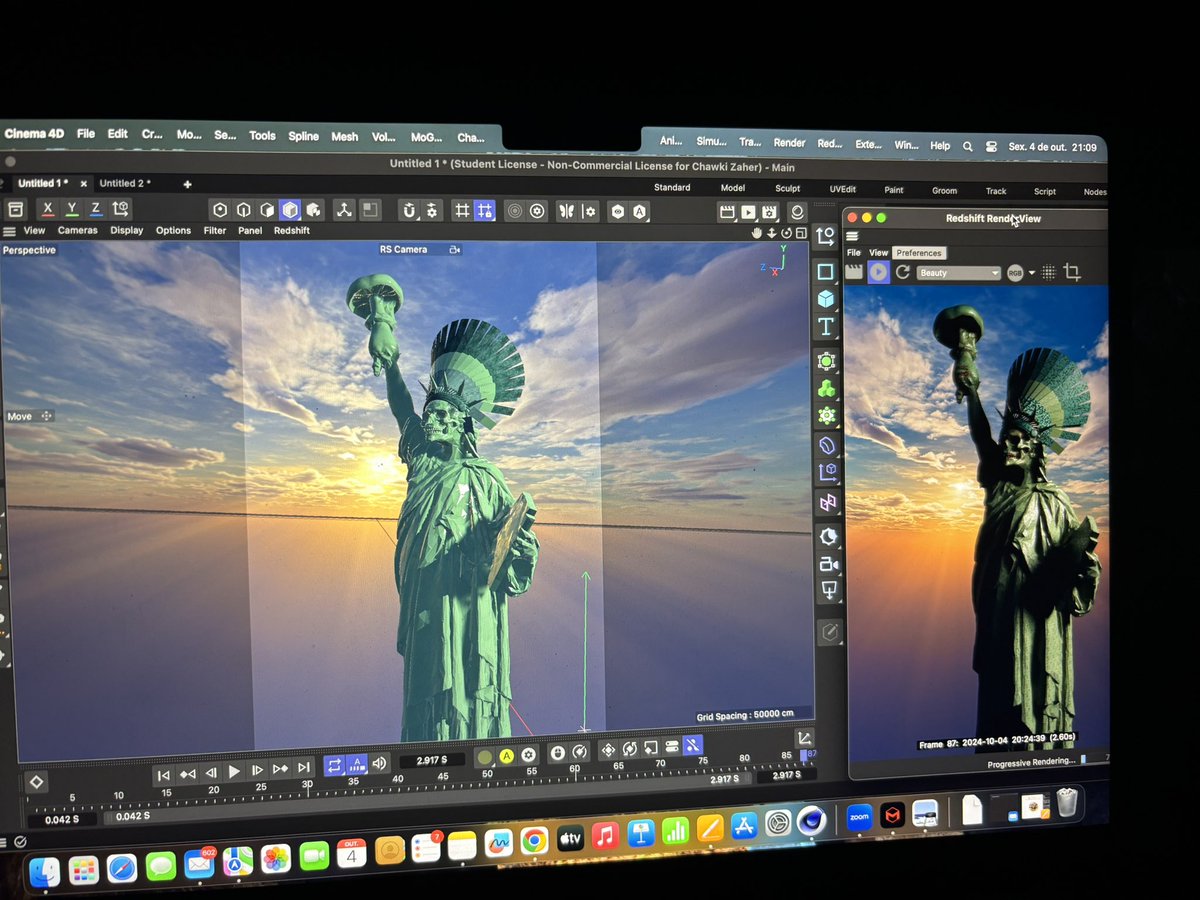Select the coordinate system tool icon

[x=121, y=209]
